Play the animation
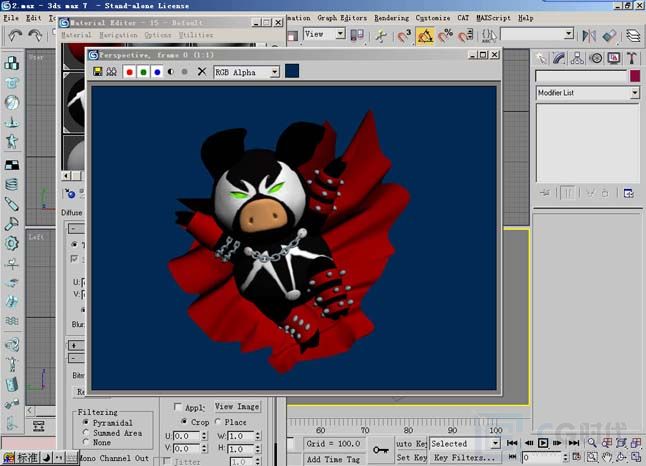The width and height of the screenshot is (646, 466). [543, 443]
